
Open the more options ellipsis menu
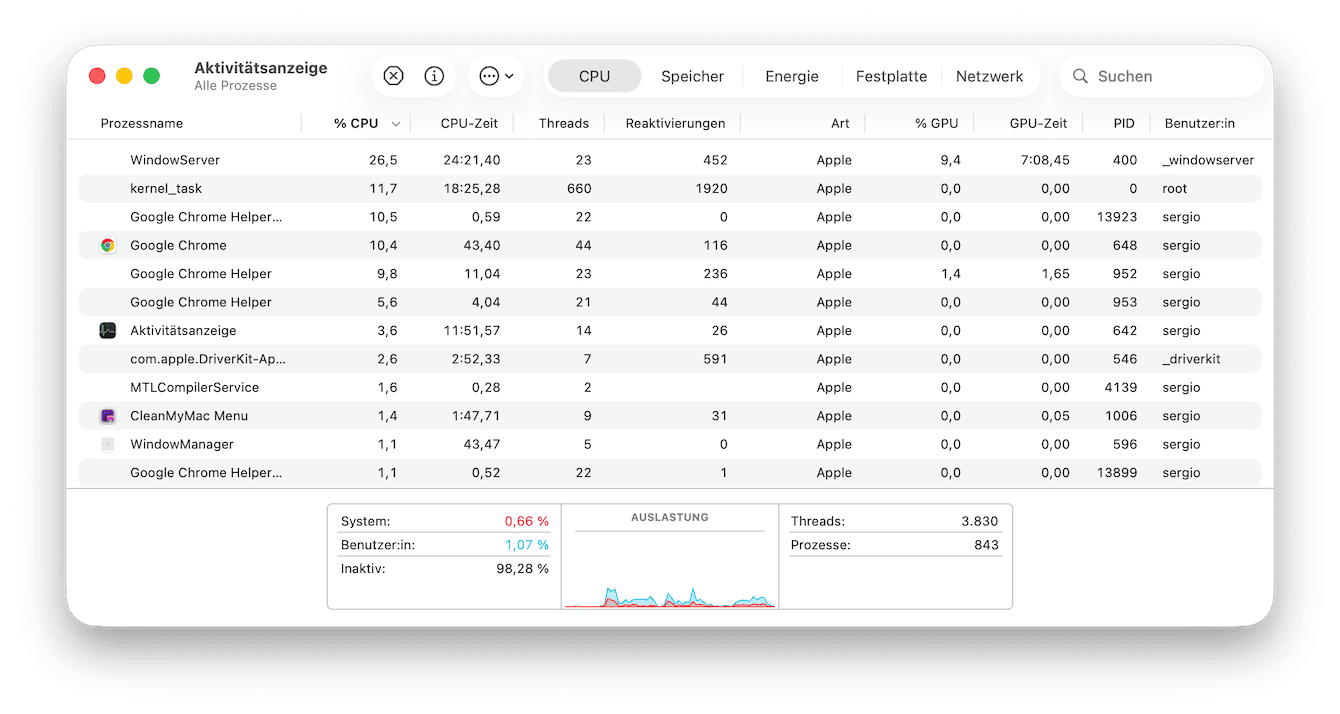(495, 76)
